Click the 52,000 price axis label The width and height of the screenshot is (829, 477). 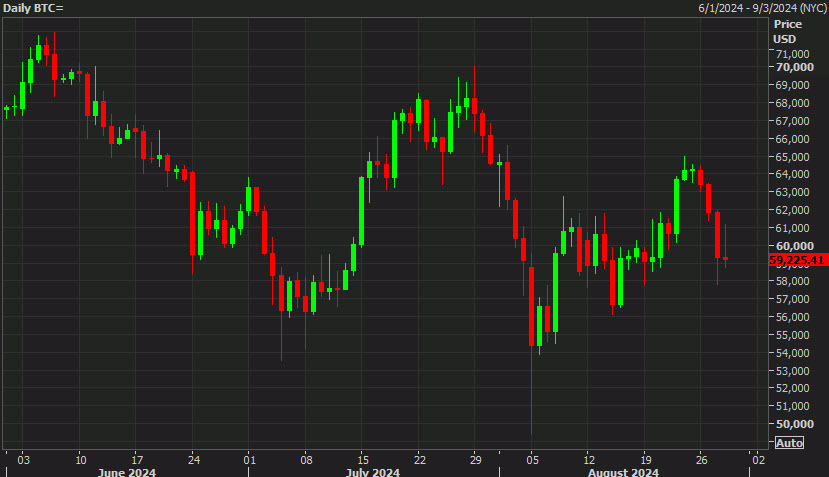pos(793,388)
